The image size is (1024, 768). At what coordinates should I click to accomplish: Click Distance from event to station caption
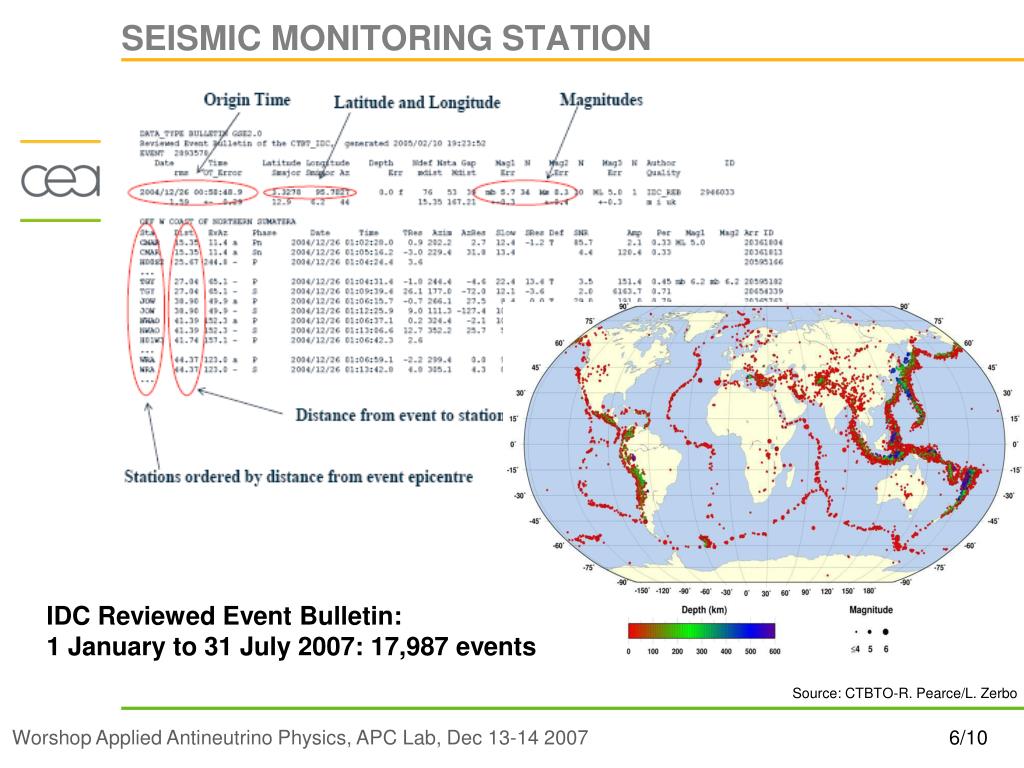tap(399, 415)
